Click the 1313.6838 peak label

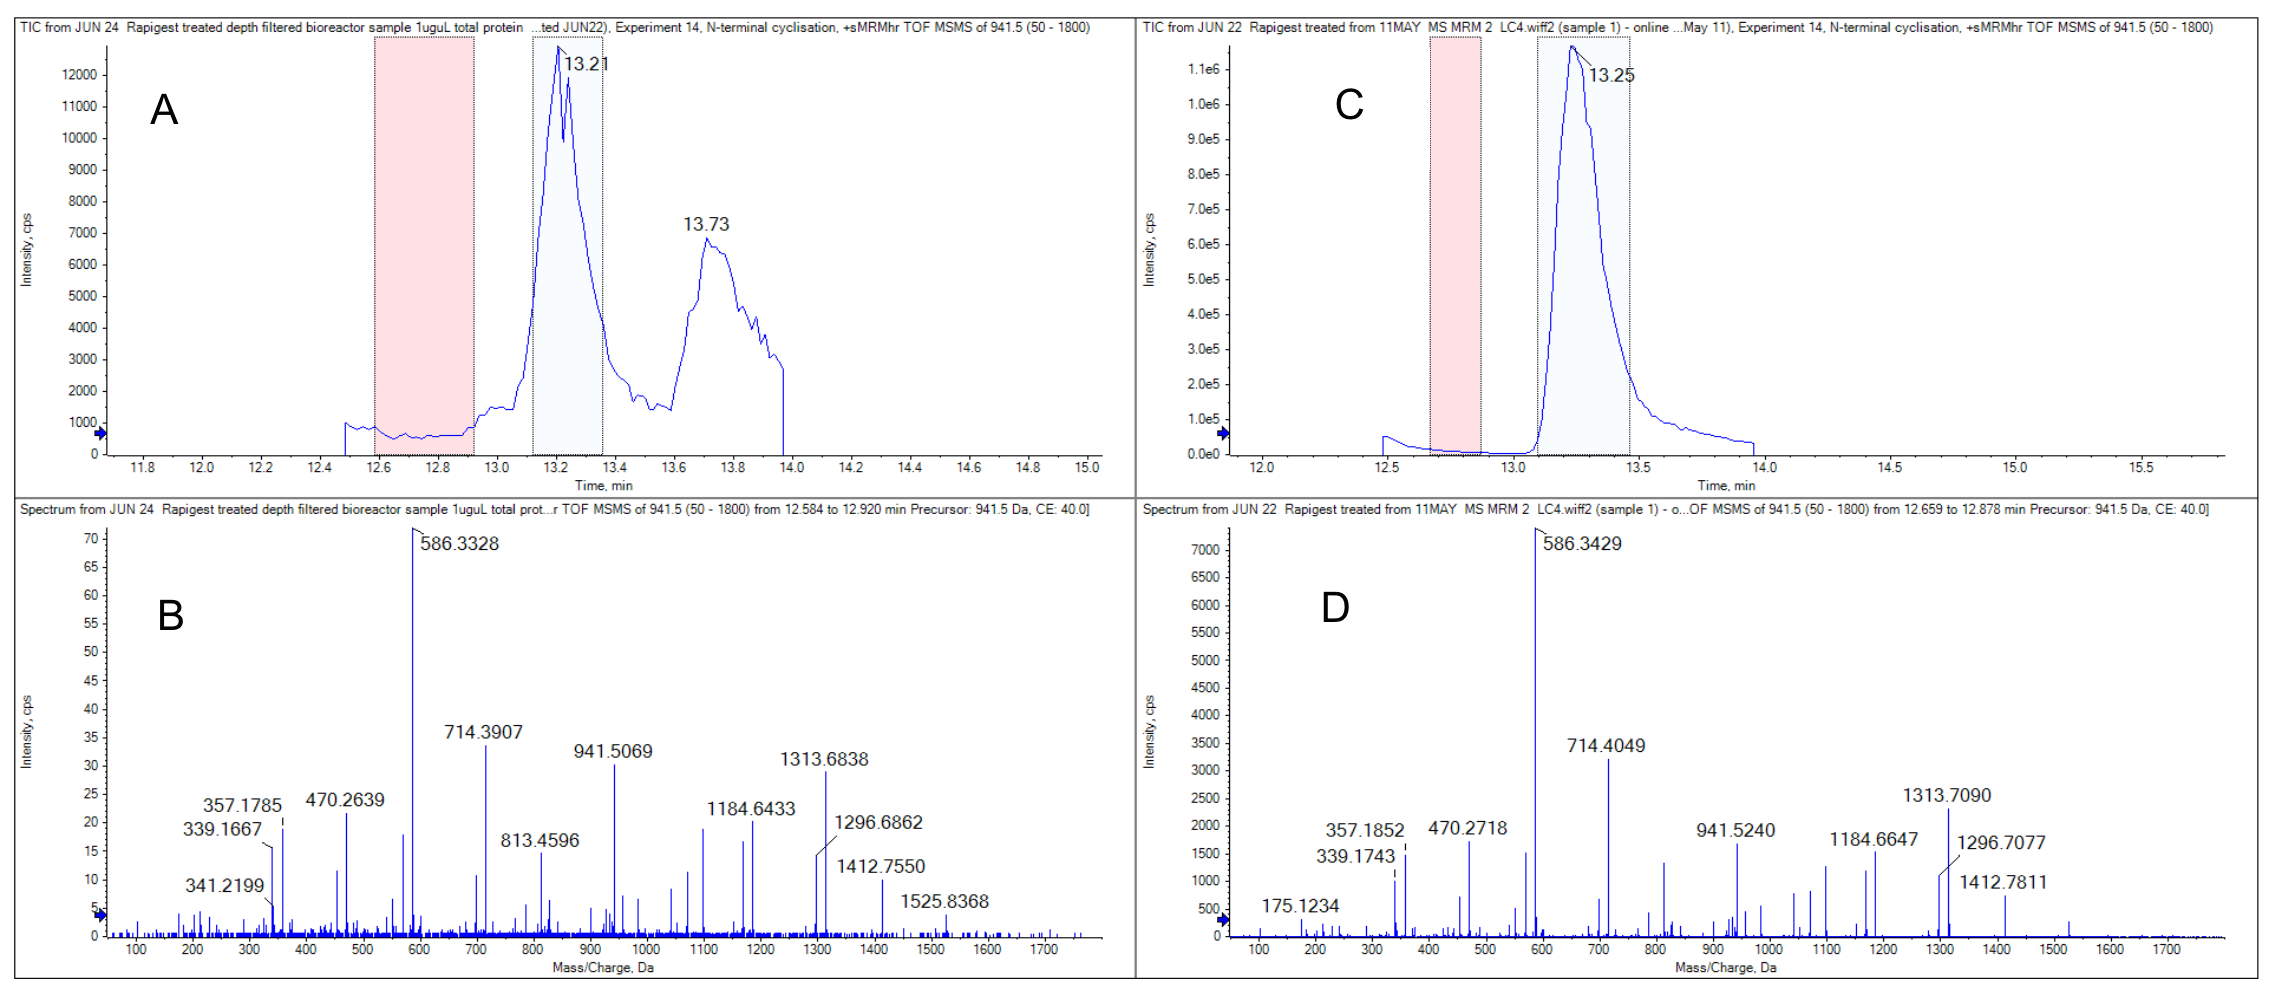(x=824, y=759)
